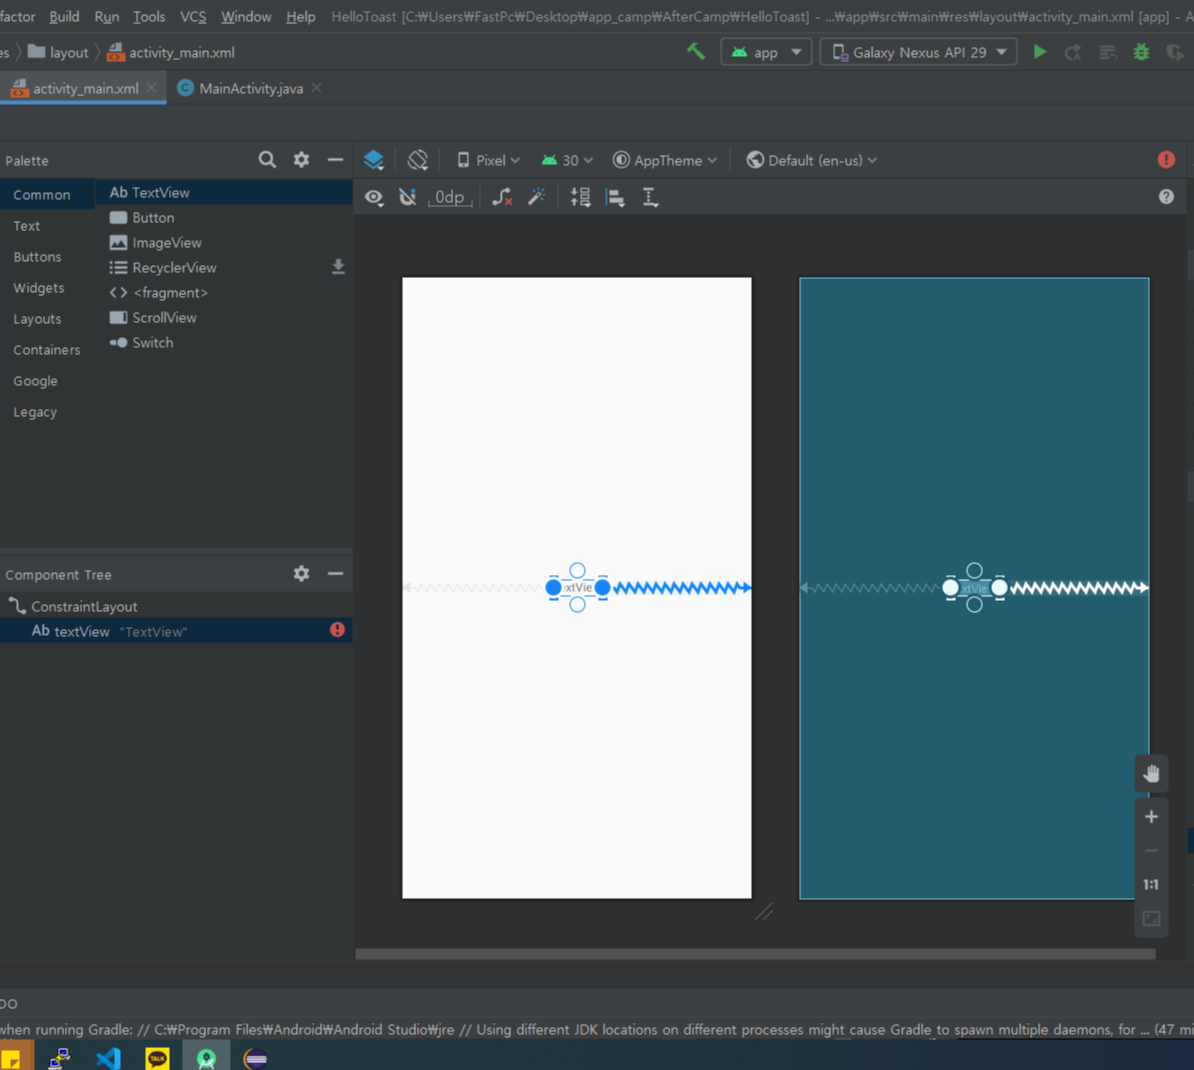Screen dimensions: 1194x1070
Task: Select the Legacy palette category
Action: tap(47, 412)
